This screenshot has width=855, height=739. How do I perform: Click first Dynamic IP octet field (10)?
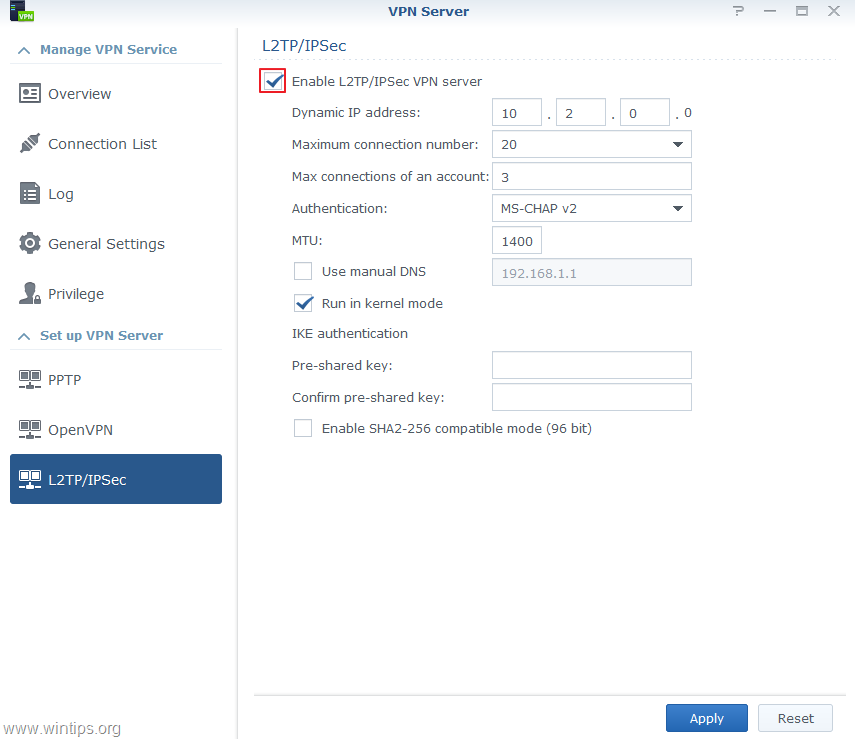(517, 112)
